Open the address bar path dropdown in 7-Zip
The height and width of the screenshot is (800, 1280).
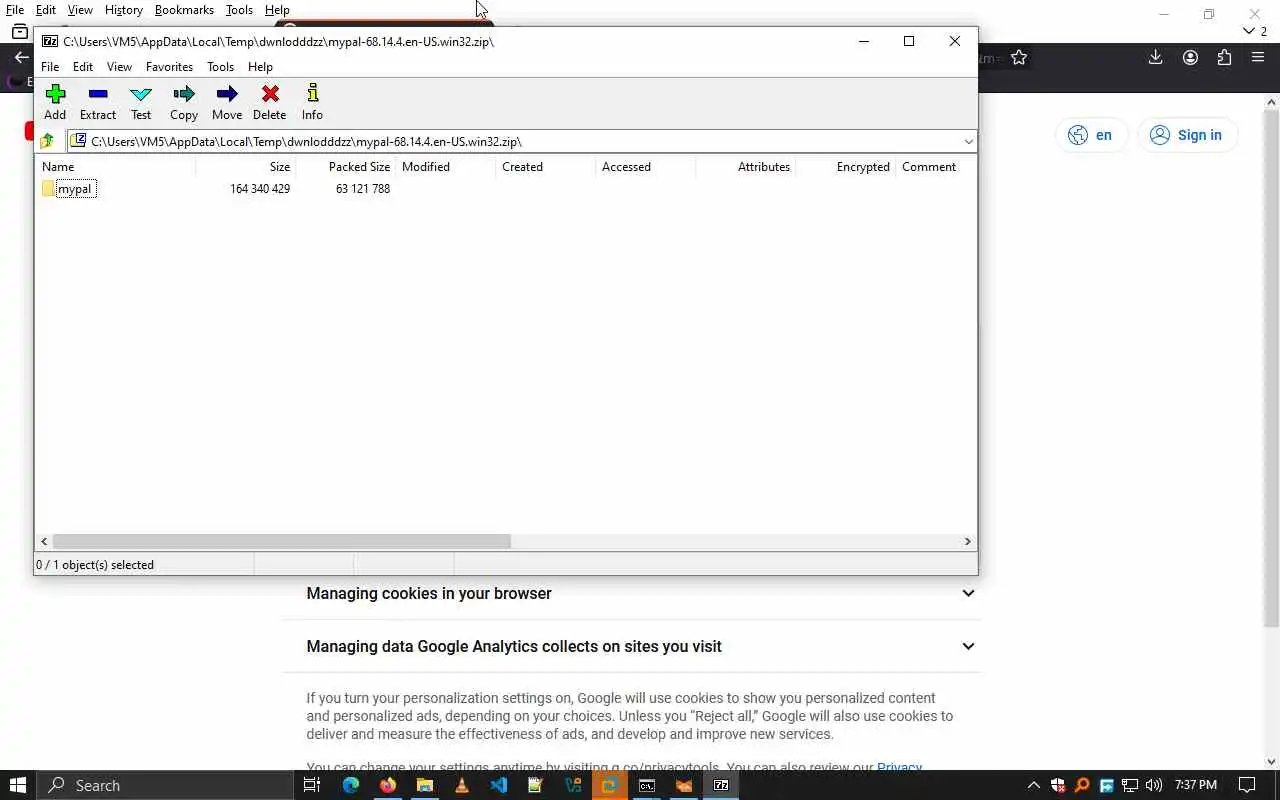968,141
